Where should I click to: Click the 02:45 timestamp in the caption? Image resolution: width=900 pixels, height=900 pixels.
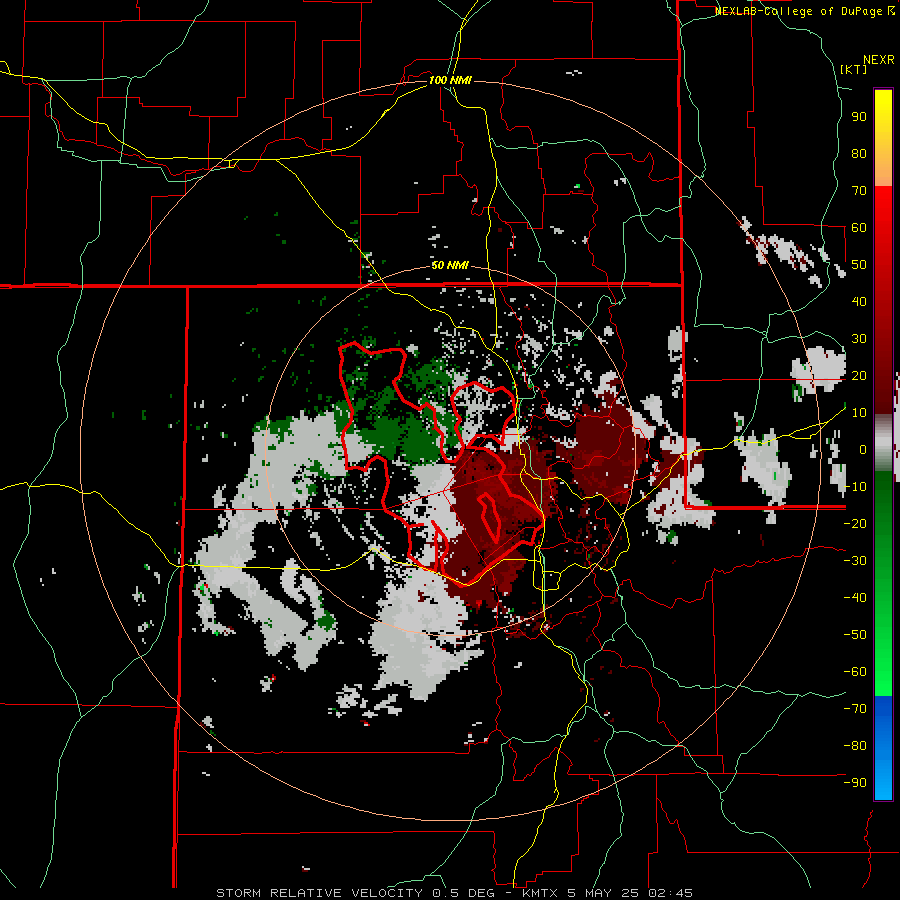[x=670, y=893]
